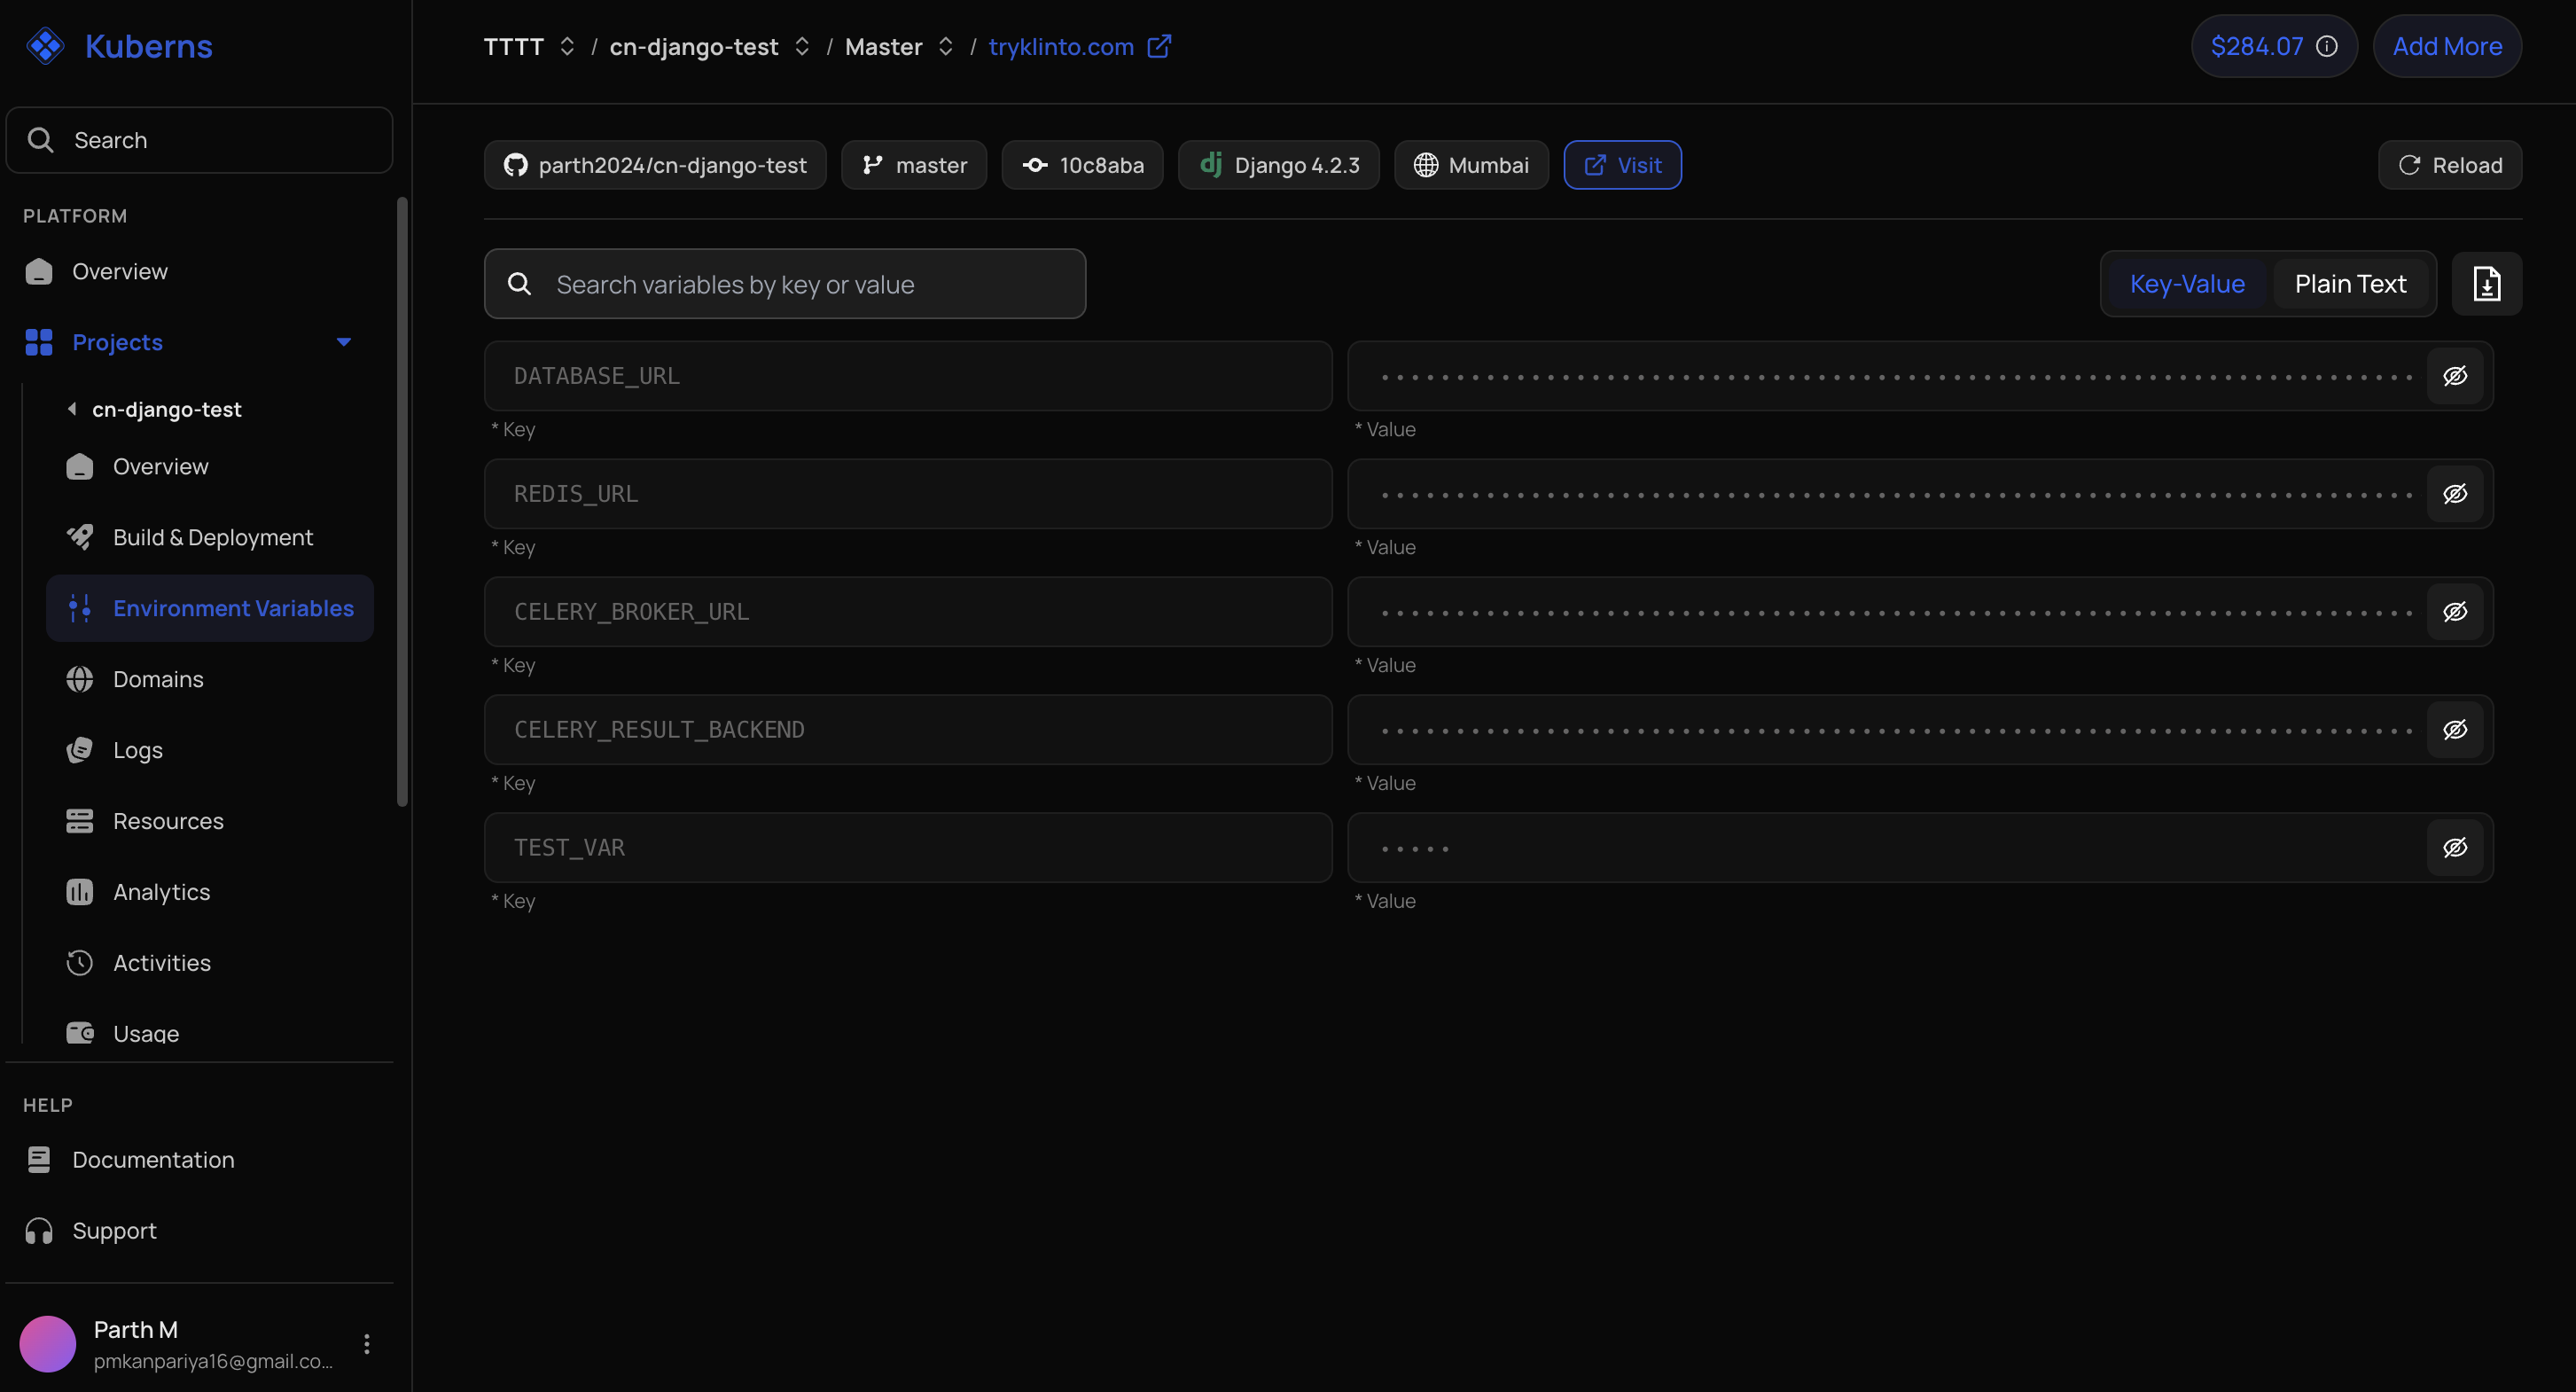Click the Usage wallet icon

[x=80, y=1033]
